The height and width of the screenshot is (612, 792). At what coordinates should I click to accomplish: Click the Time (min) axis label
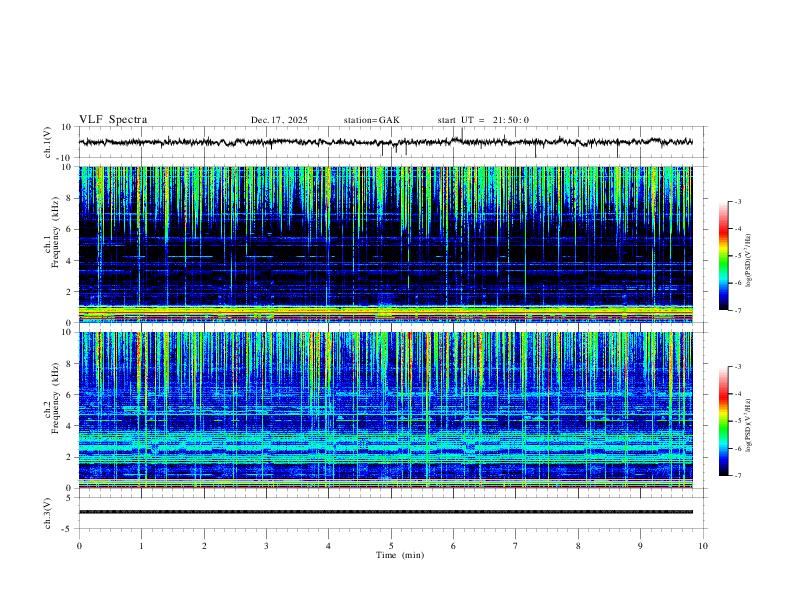[x=400, y=555]
